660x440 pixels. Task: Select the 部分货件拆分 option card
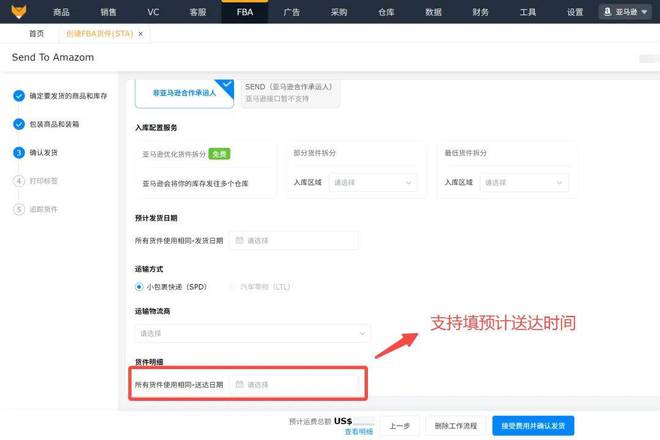pos(356,169)
